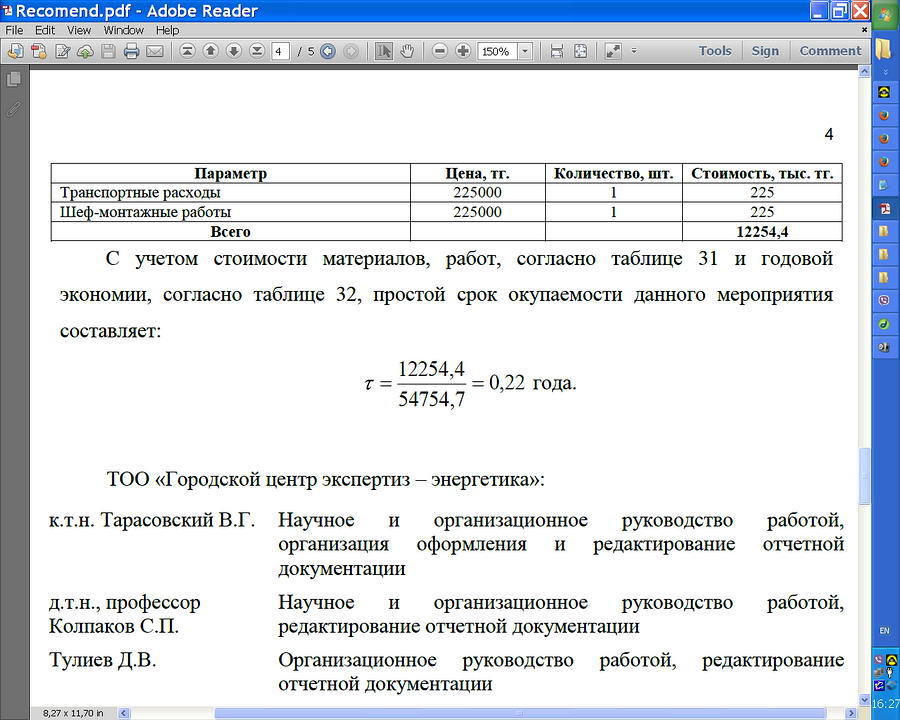Screen dimensions: 900x720
Task: Click the Viber taskbar button
Action: tap(885, 300)
